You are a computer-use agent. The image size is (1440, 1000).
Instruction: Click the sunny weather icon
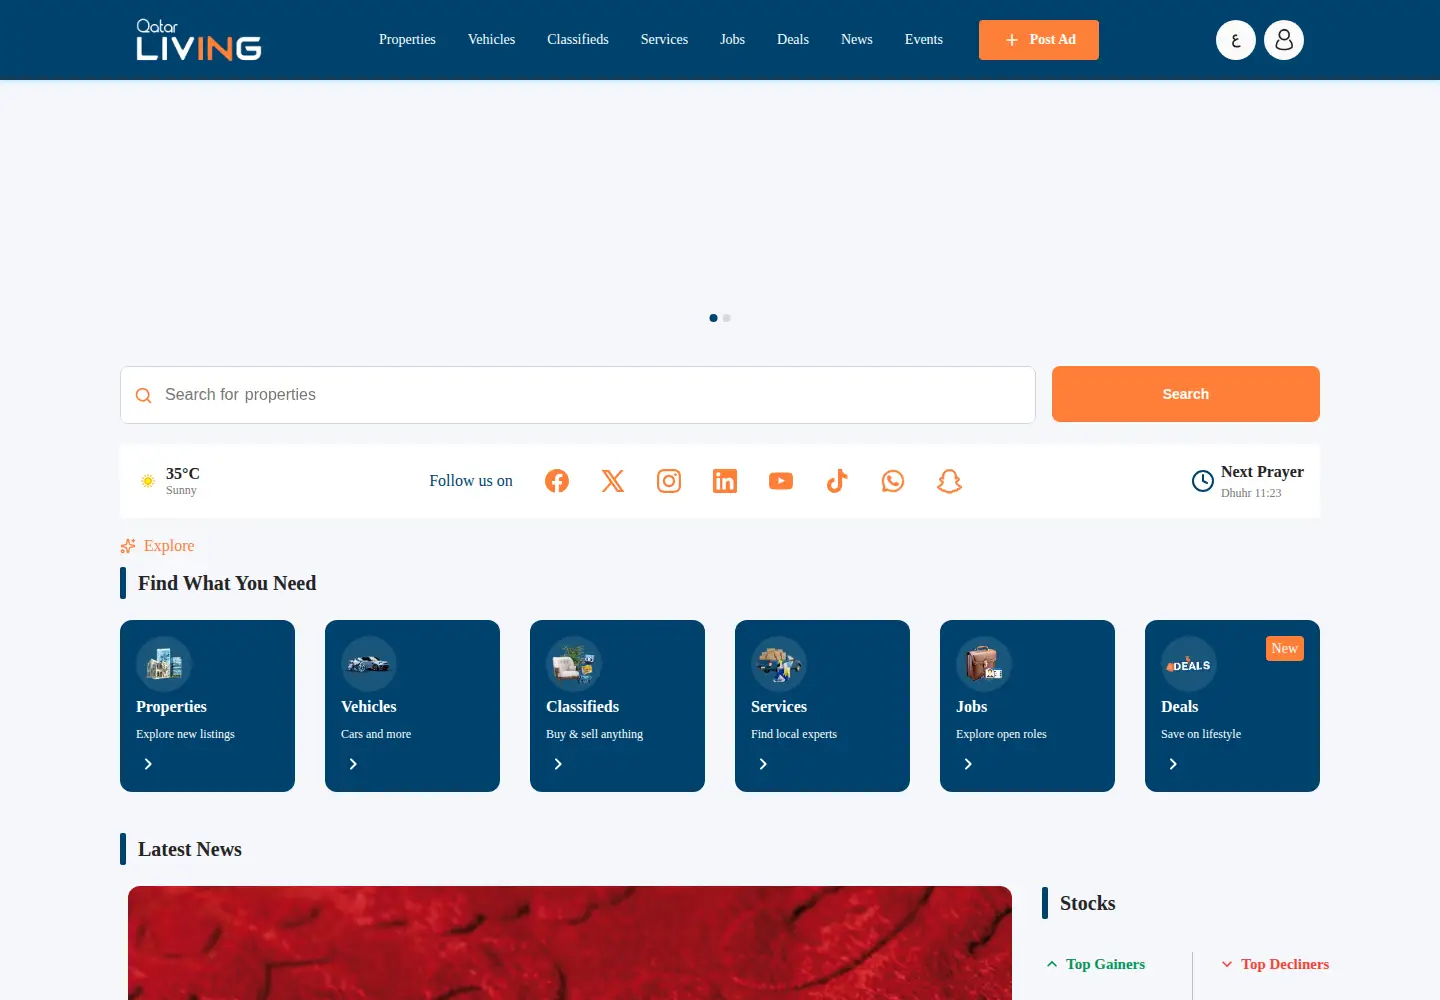[x=148, y=481]
